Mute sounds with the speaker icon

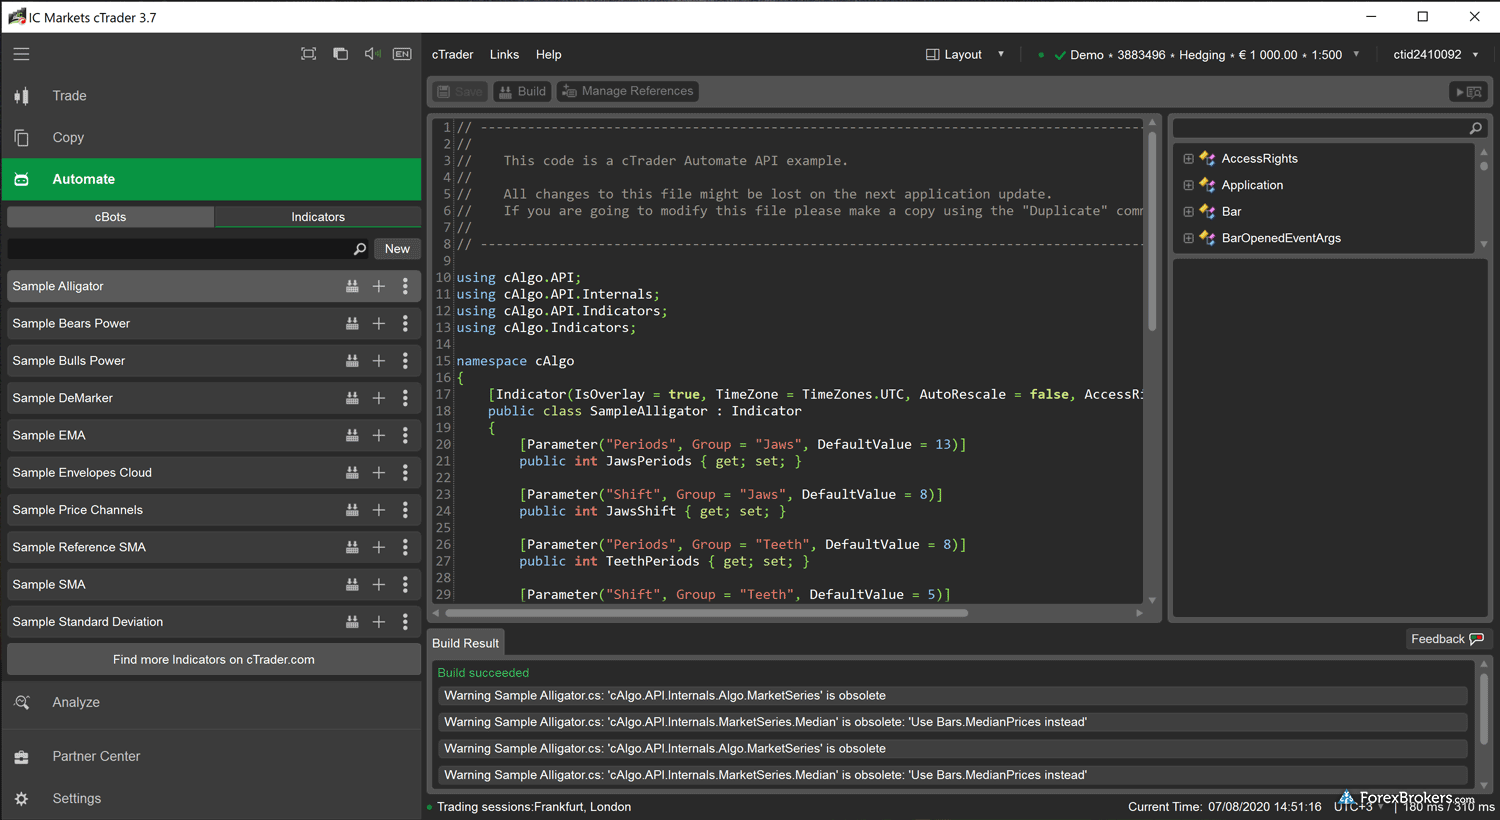(372, 54)
